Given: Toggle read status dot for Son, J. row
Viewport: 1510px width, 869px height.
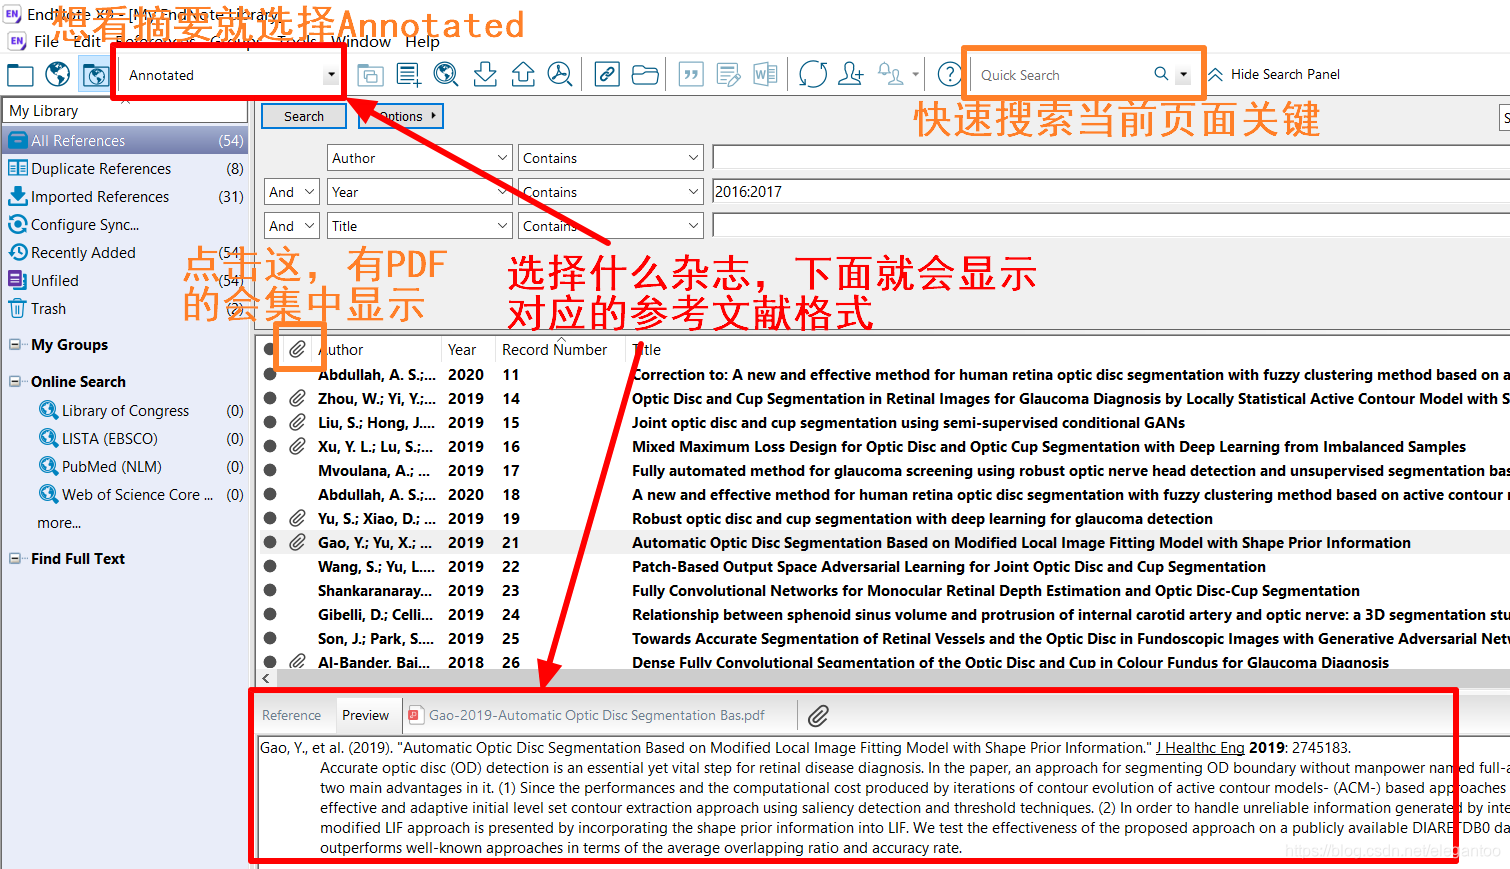Looking at the screenshot, I should pyautogui.click(x=270, y=639).
